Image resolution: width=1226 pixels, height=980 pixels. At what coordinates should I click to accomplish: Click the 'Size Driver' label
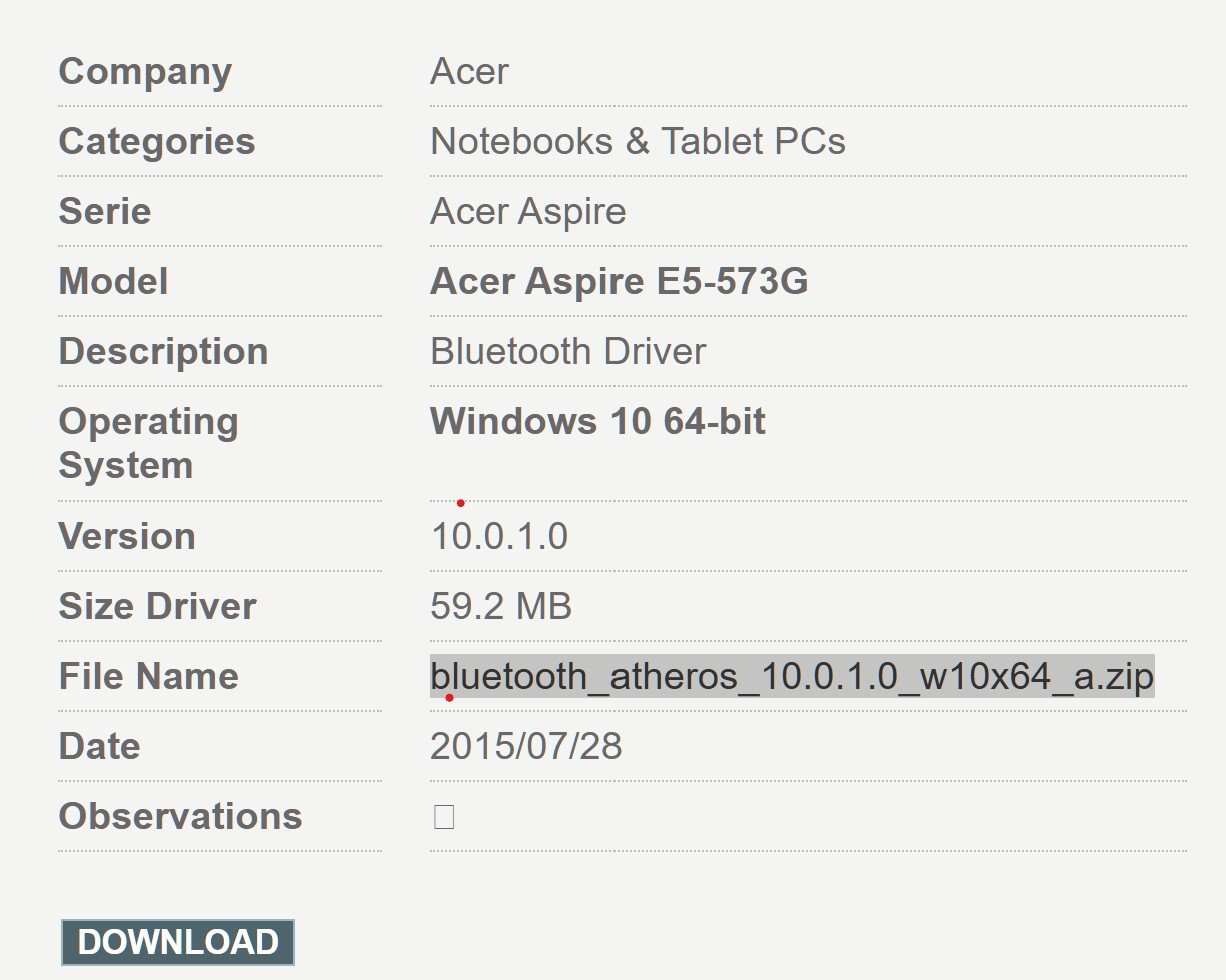(157, 606)
